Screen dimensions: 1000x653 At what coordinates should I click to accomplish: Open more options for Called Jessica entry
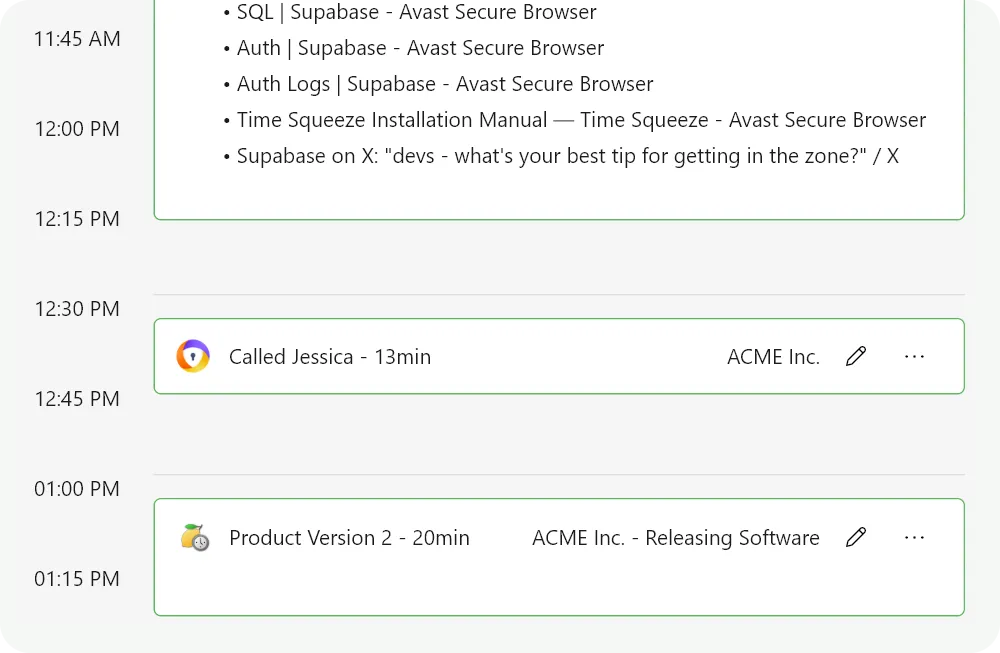click(914, 356)
